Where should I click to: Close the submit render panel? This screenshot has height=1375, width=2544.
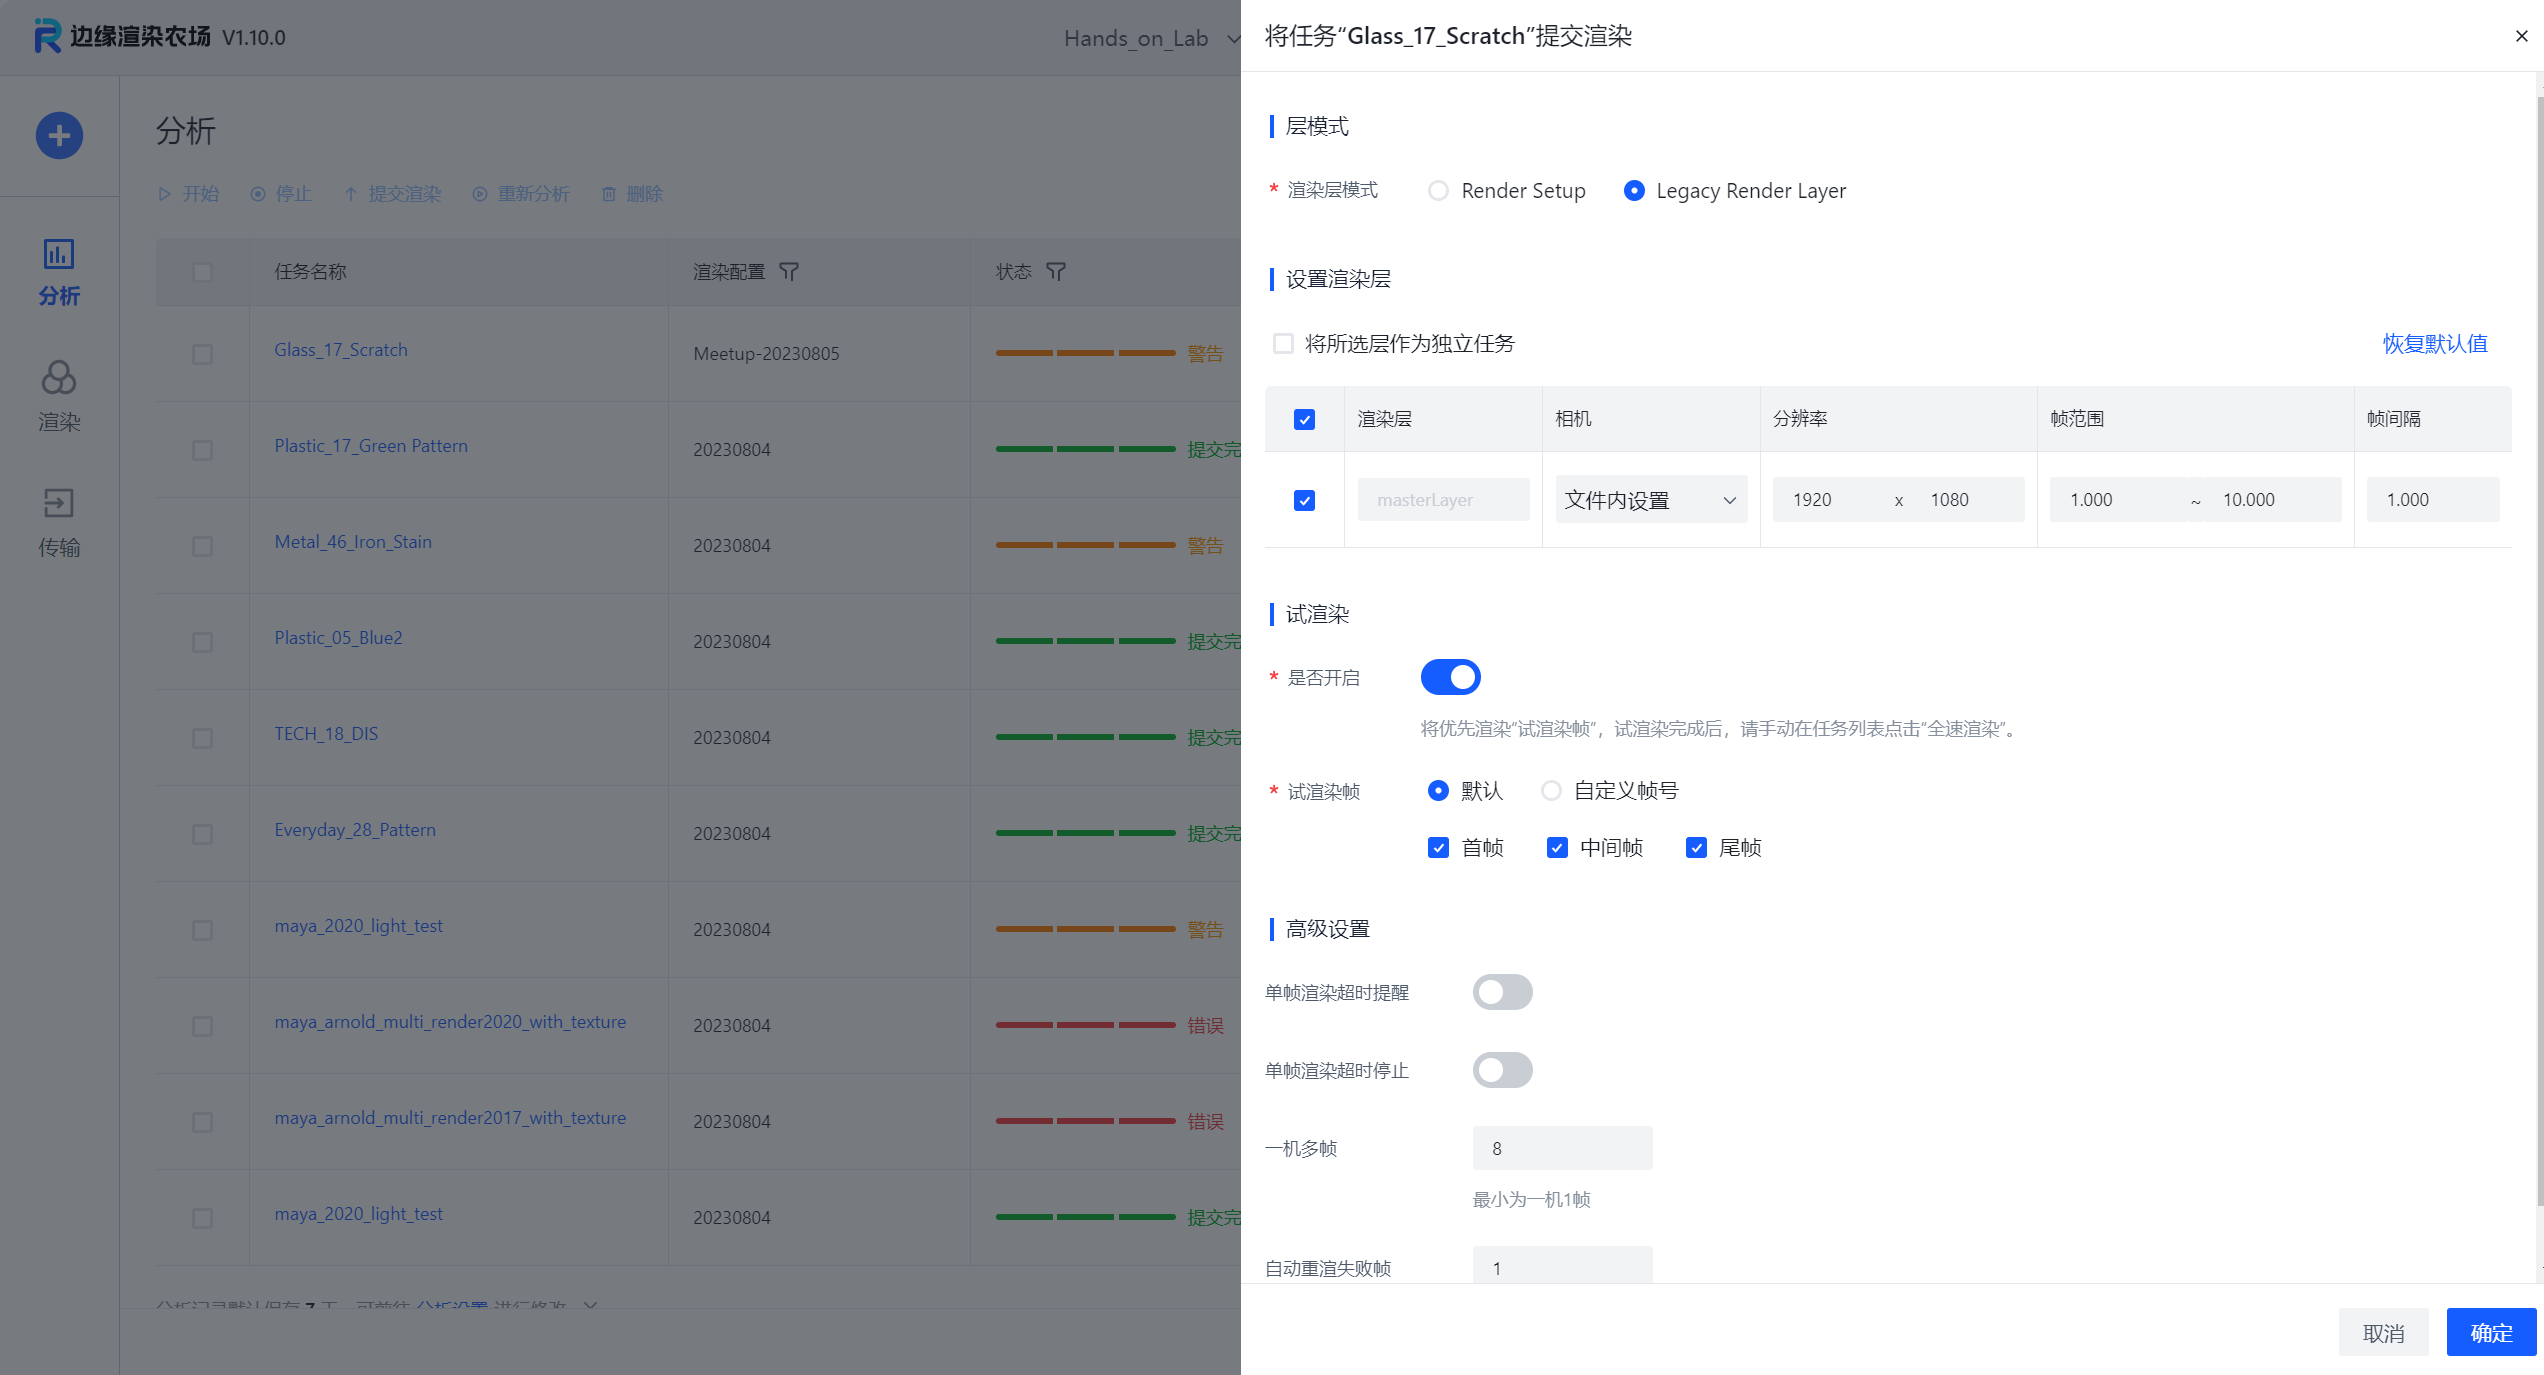pyautogui.click(x=2521, y=36)
